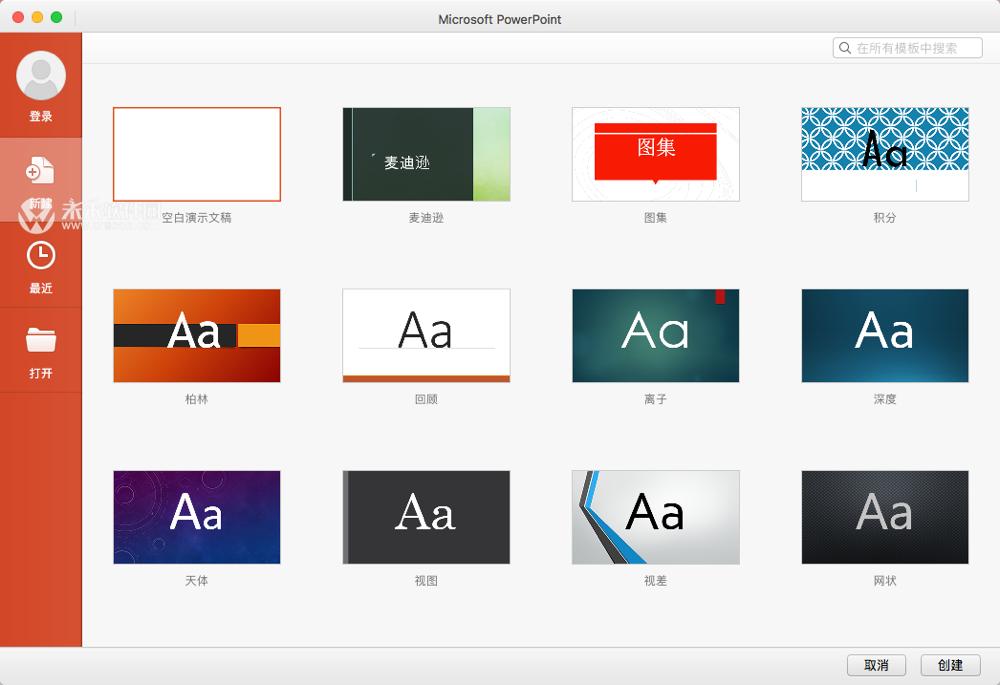The width and height of the screenshot is (1000, 685).
Task: Pick the 视图 dark gray template
Action: (x=426, y=516)
